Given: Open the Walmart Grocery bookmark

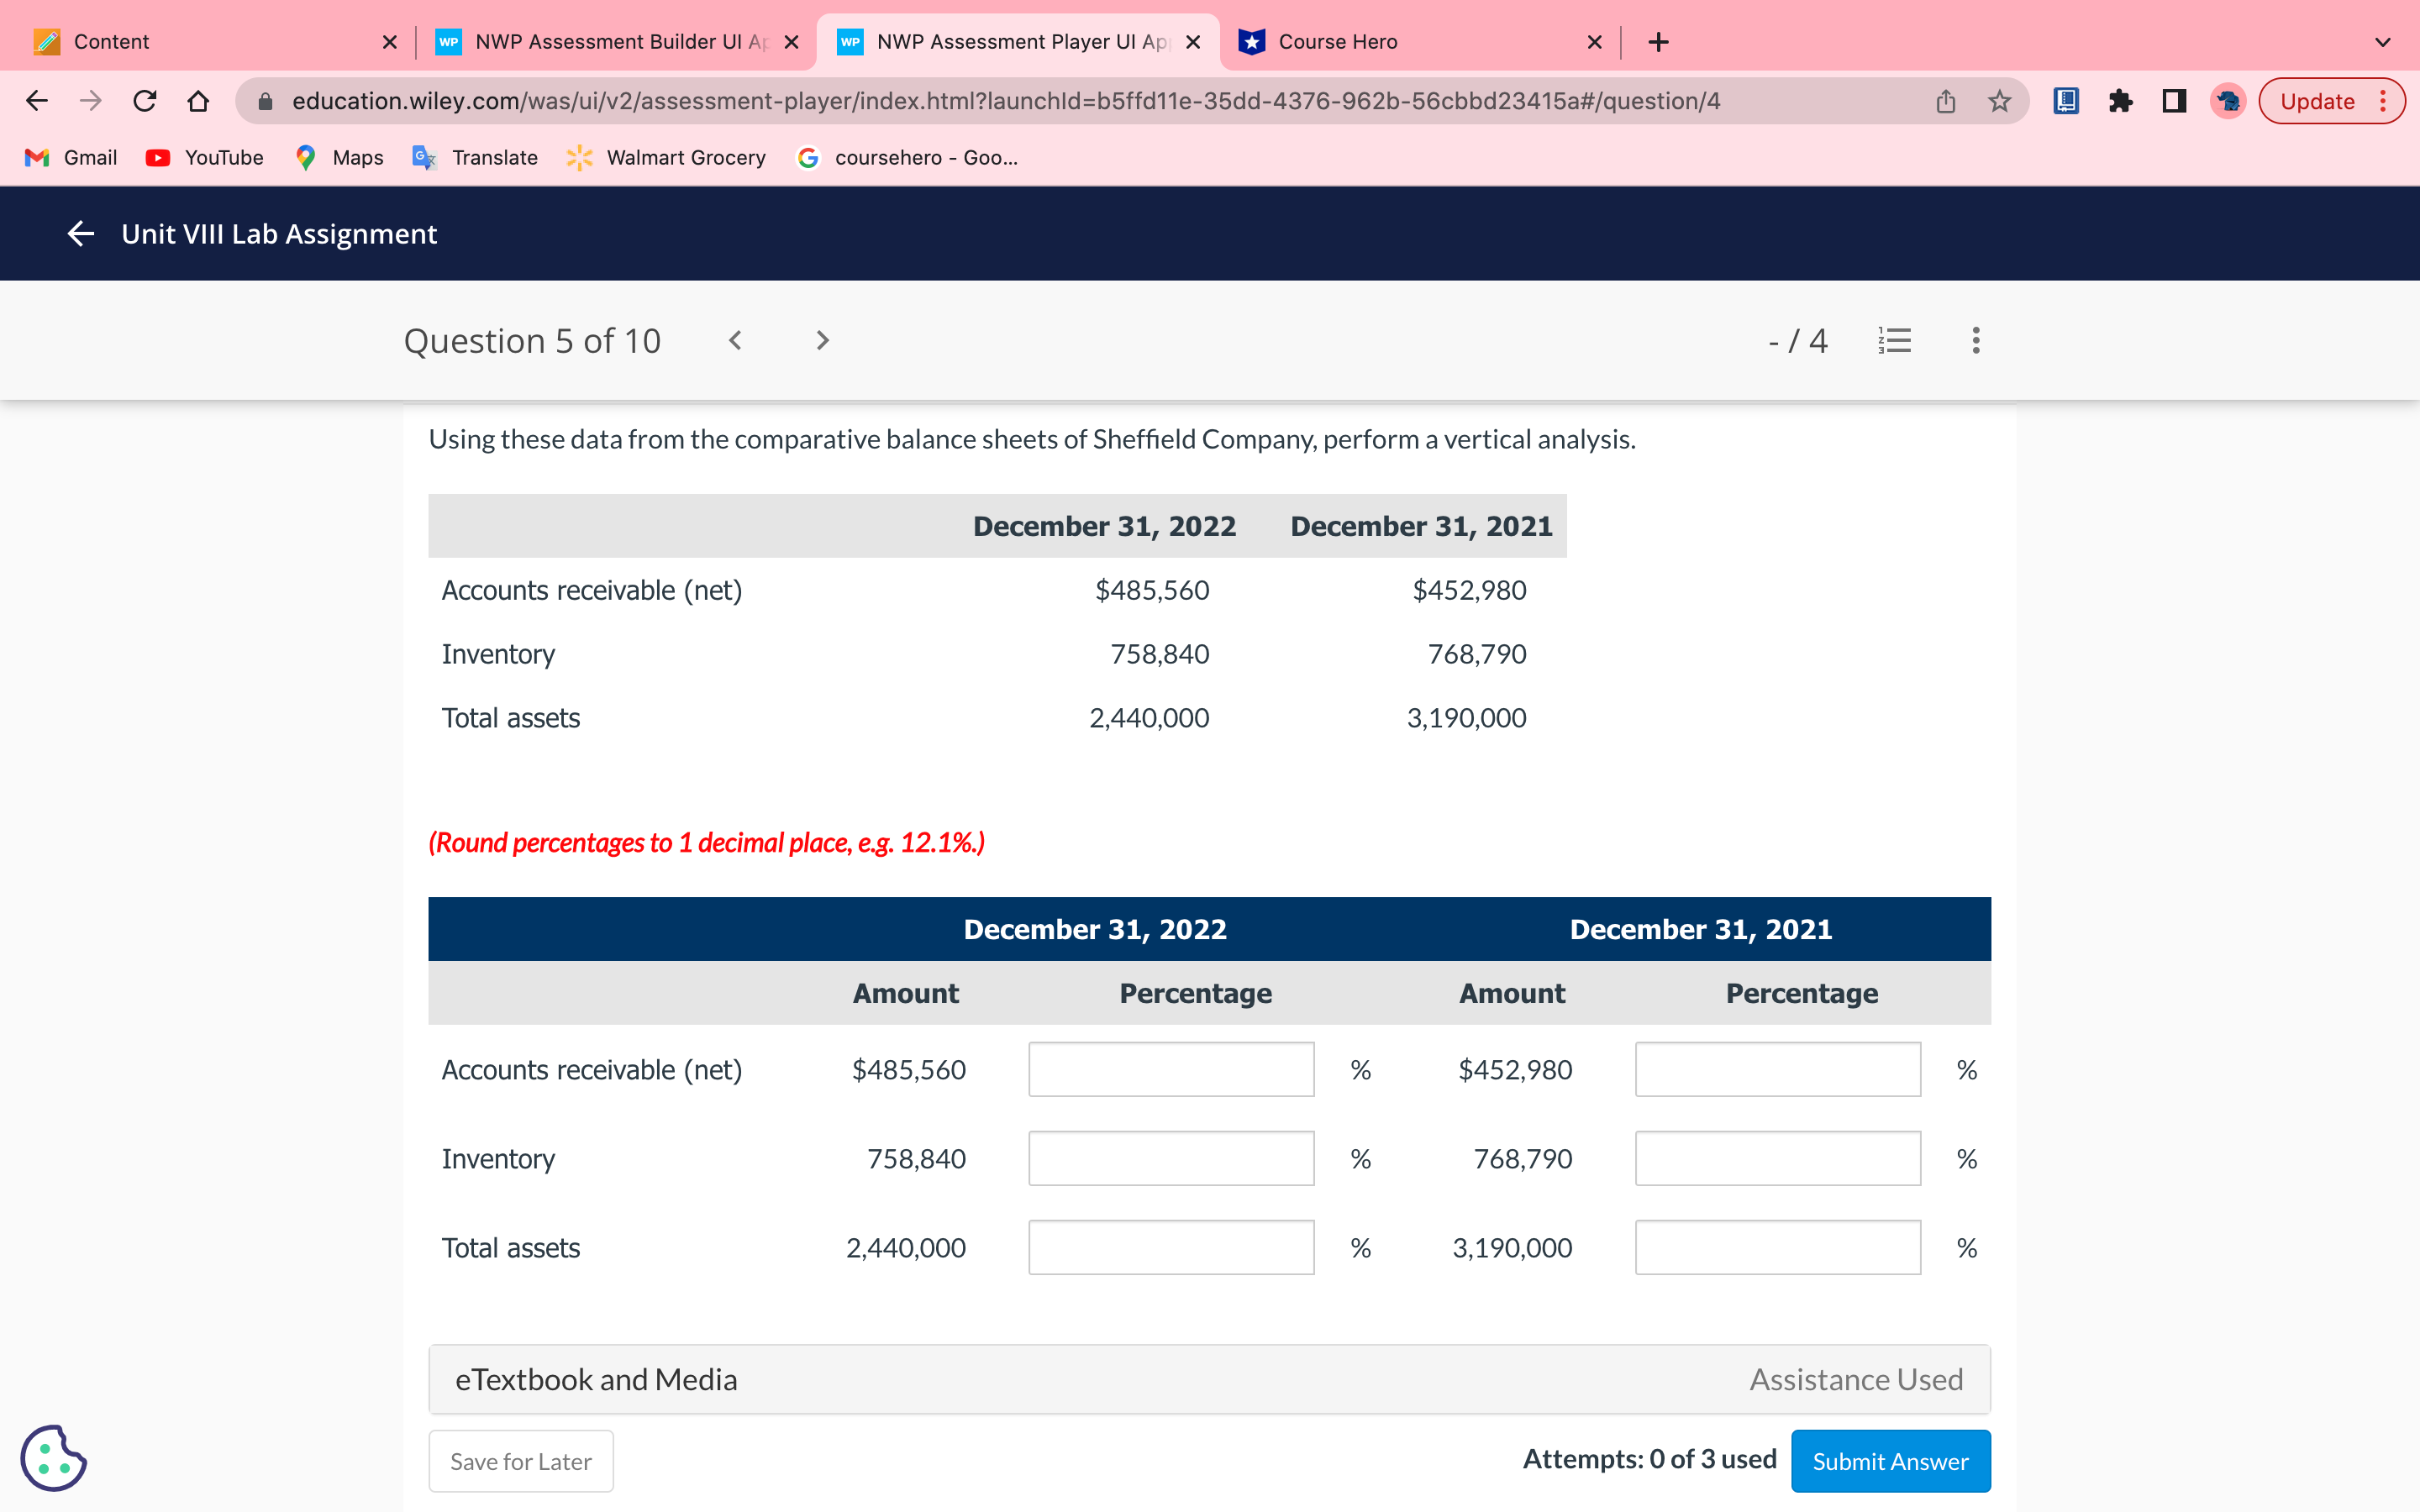Looking at the screenshot, I should 665,157.
